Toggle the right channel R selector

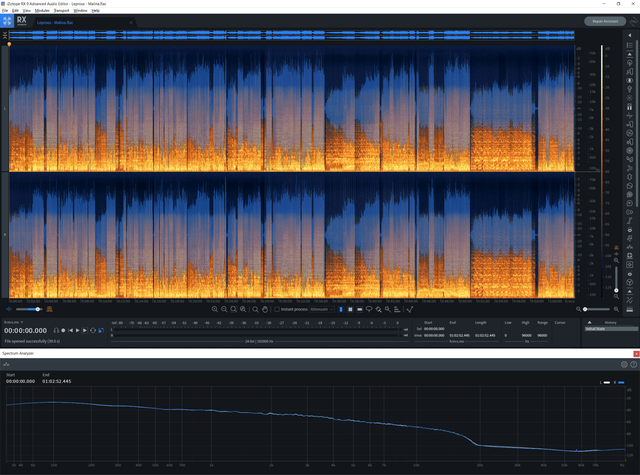pos(5,235)
